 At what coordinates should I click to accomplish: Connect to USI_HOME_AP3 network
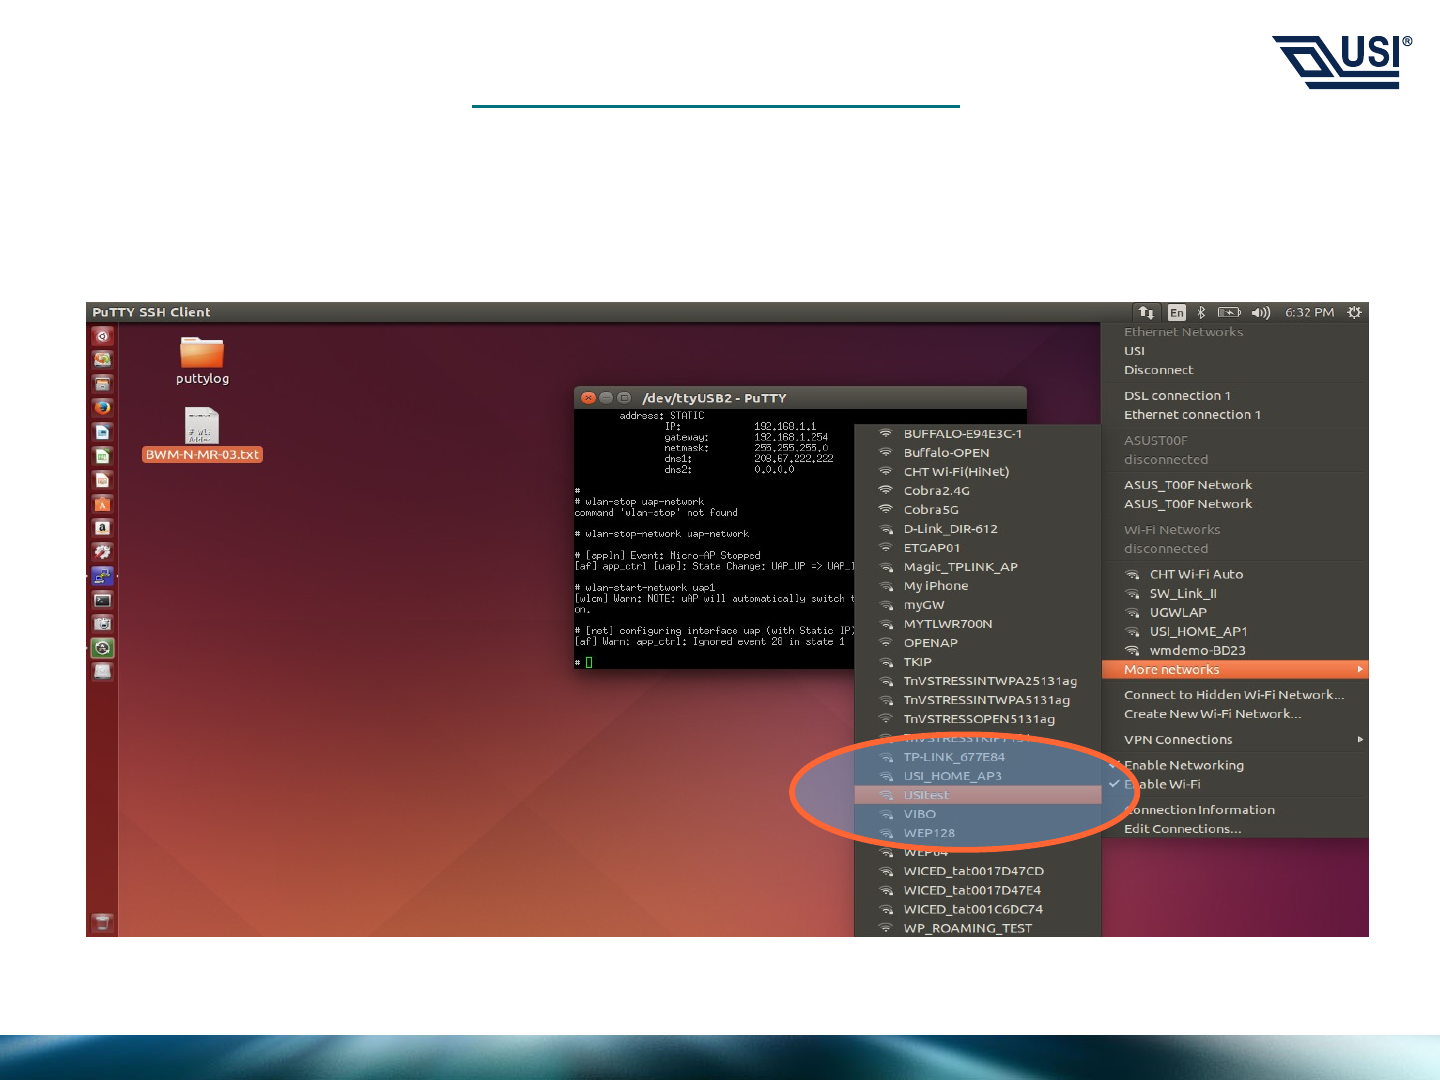[x=978, y=776]
